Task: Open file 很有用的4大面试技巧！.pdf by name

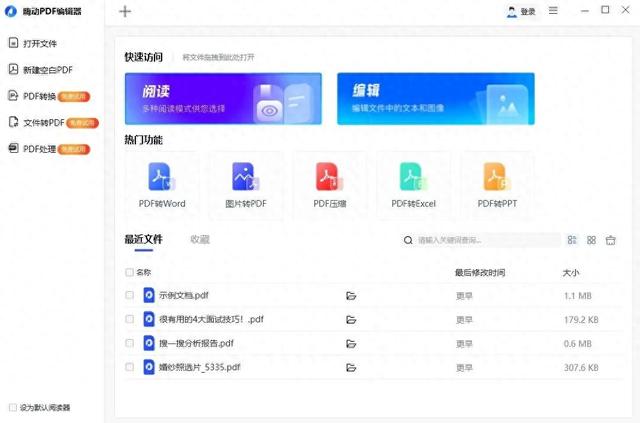Action: click(x=211, y=319)
